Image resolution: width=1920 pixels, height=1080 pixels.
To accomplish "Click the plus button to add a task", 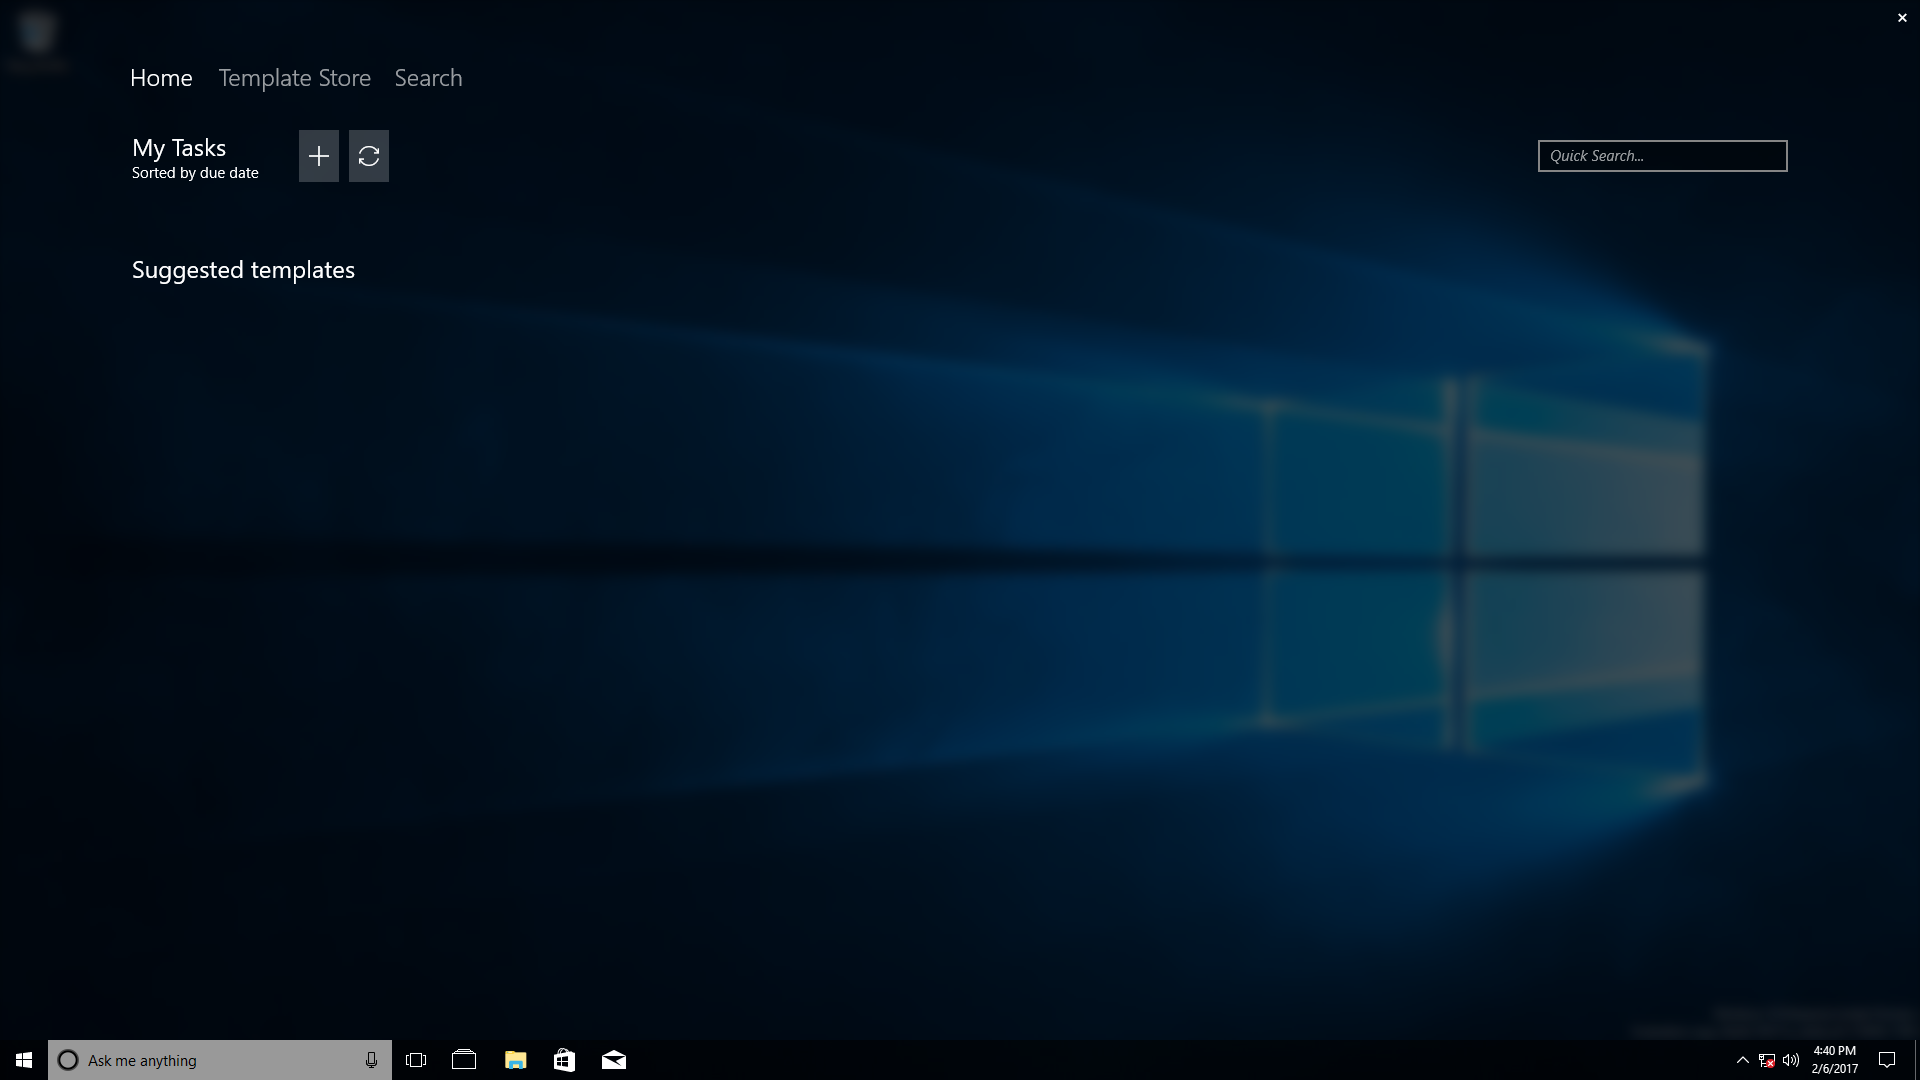I will (318, 156).
